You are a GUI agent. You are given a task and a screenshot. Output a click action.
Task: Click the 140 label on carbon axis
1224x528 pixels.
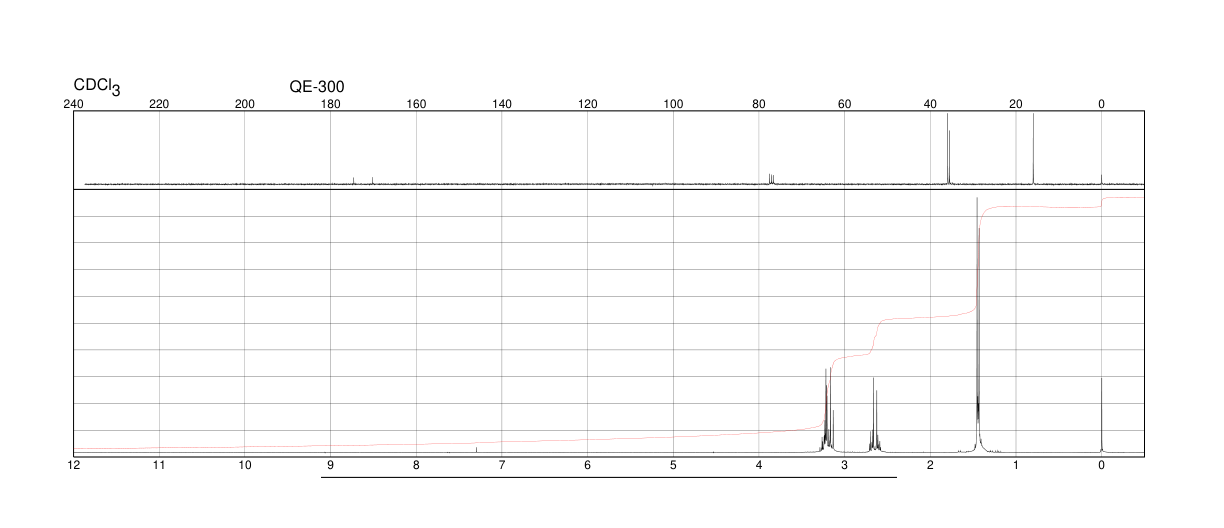[x=502, y=104]
